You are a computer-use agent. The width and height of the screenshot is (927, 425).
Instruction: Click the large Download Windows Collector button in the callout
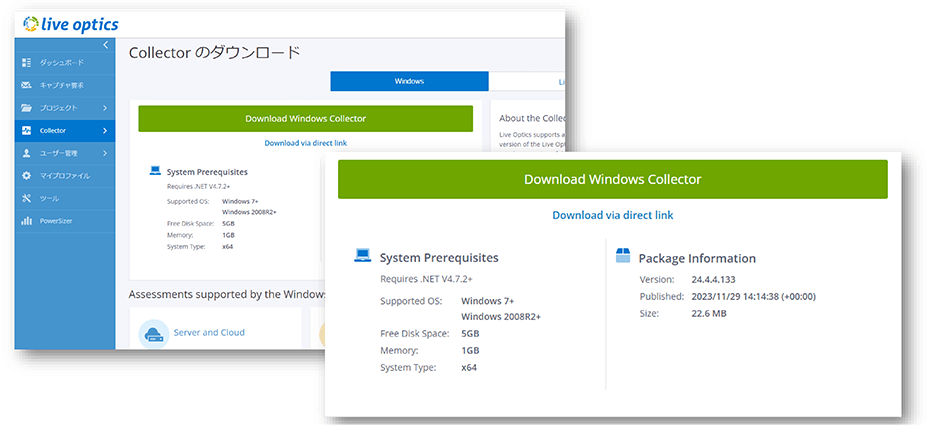pyautogui.click(x=612, y=180)
